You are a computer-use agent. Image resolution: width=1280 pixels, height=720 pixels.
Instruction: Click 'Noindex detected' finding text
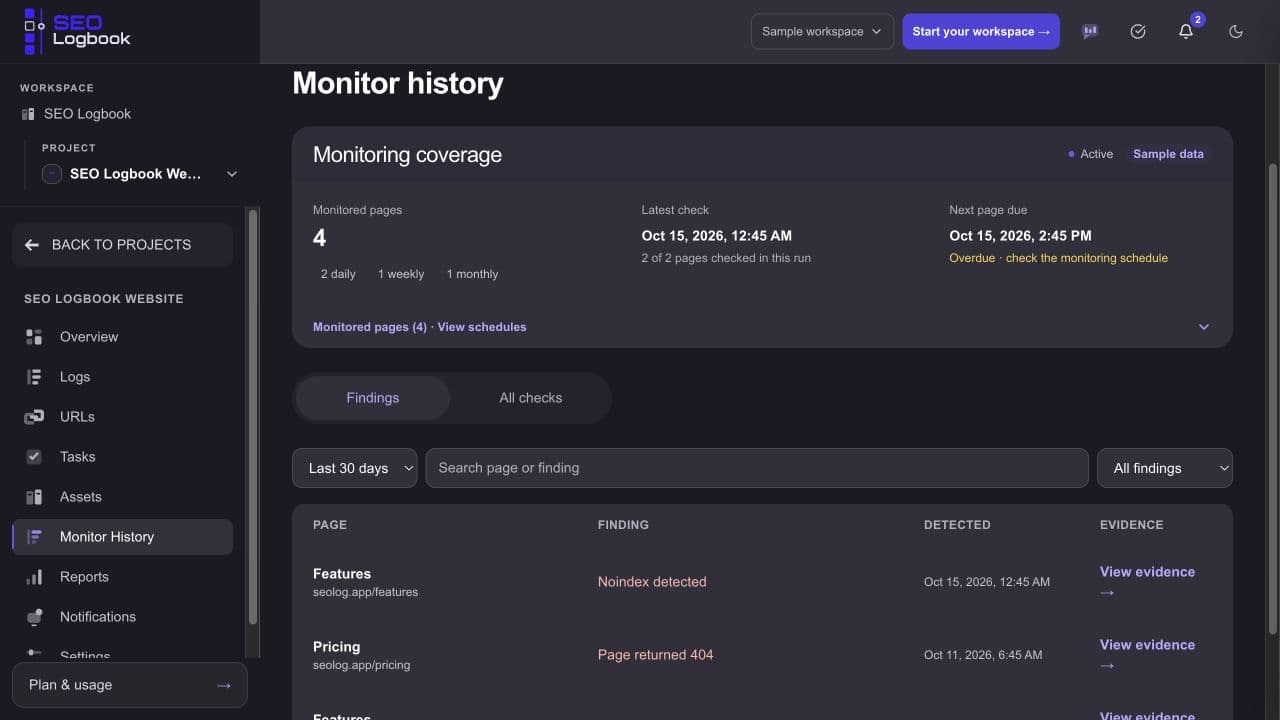coord(652,582)
